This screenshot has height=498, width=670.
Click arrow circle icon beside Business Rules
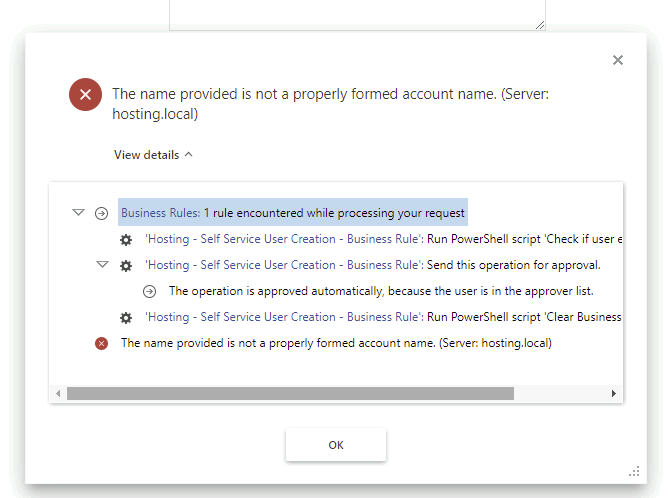[101, 213]
